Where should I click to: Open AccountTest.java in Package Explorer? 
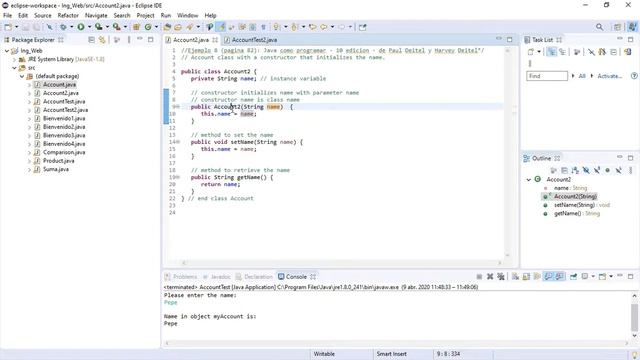coord(64,102)
